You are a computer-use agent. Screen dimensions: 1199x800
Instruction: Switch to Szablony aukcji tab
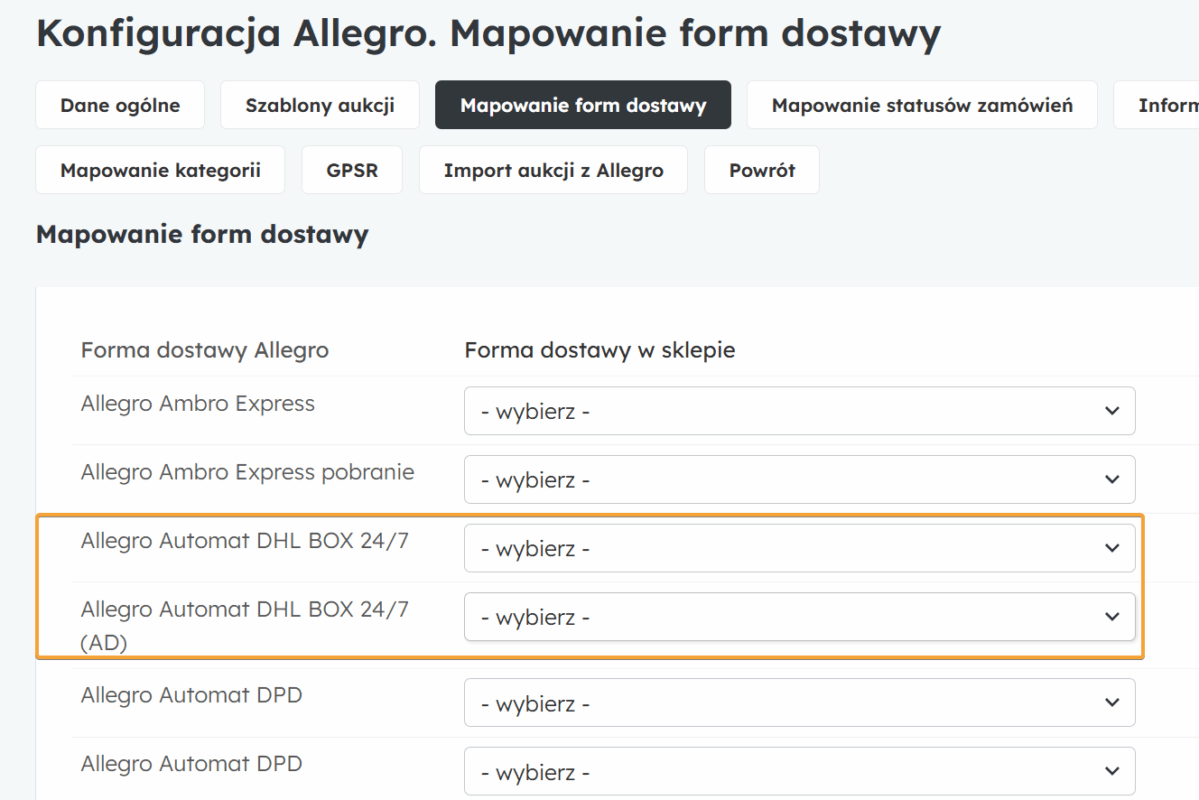320,105
